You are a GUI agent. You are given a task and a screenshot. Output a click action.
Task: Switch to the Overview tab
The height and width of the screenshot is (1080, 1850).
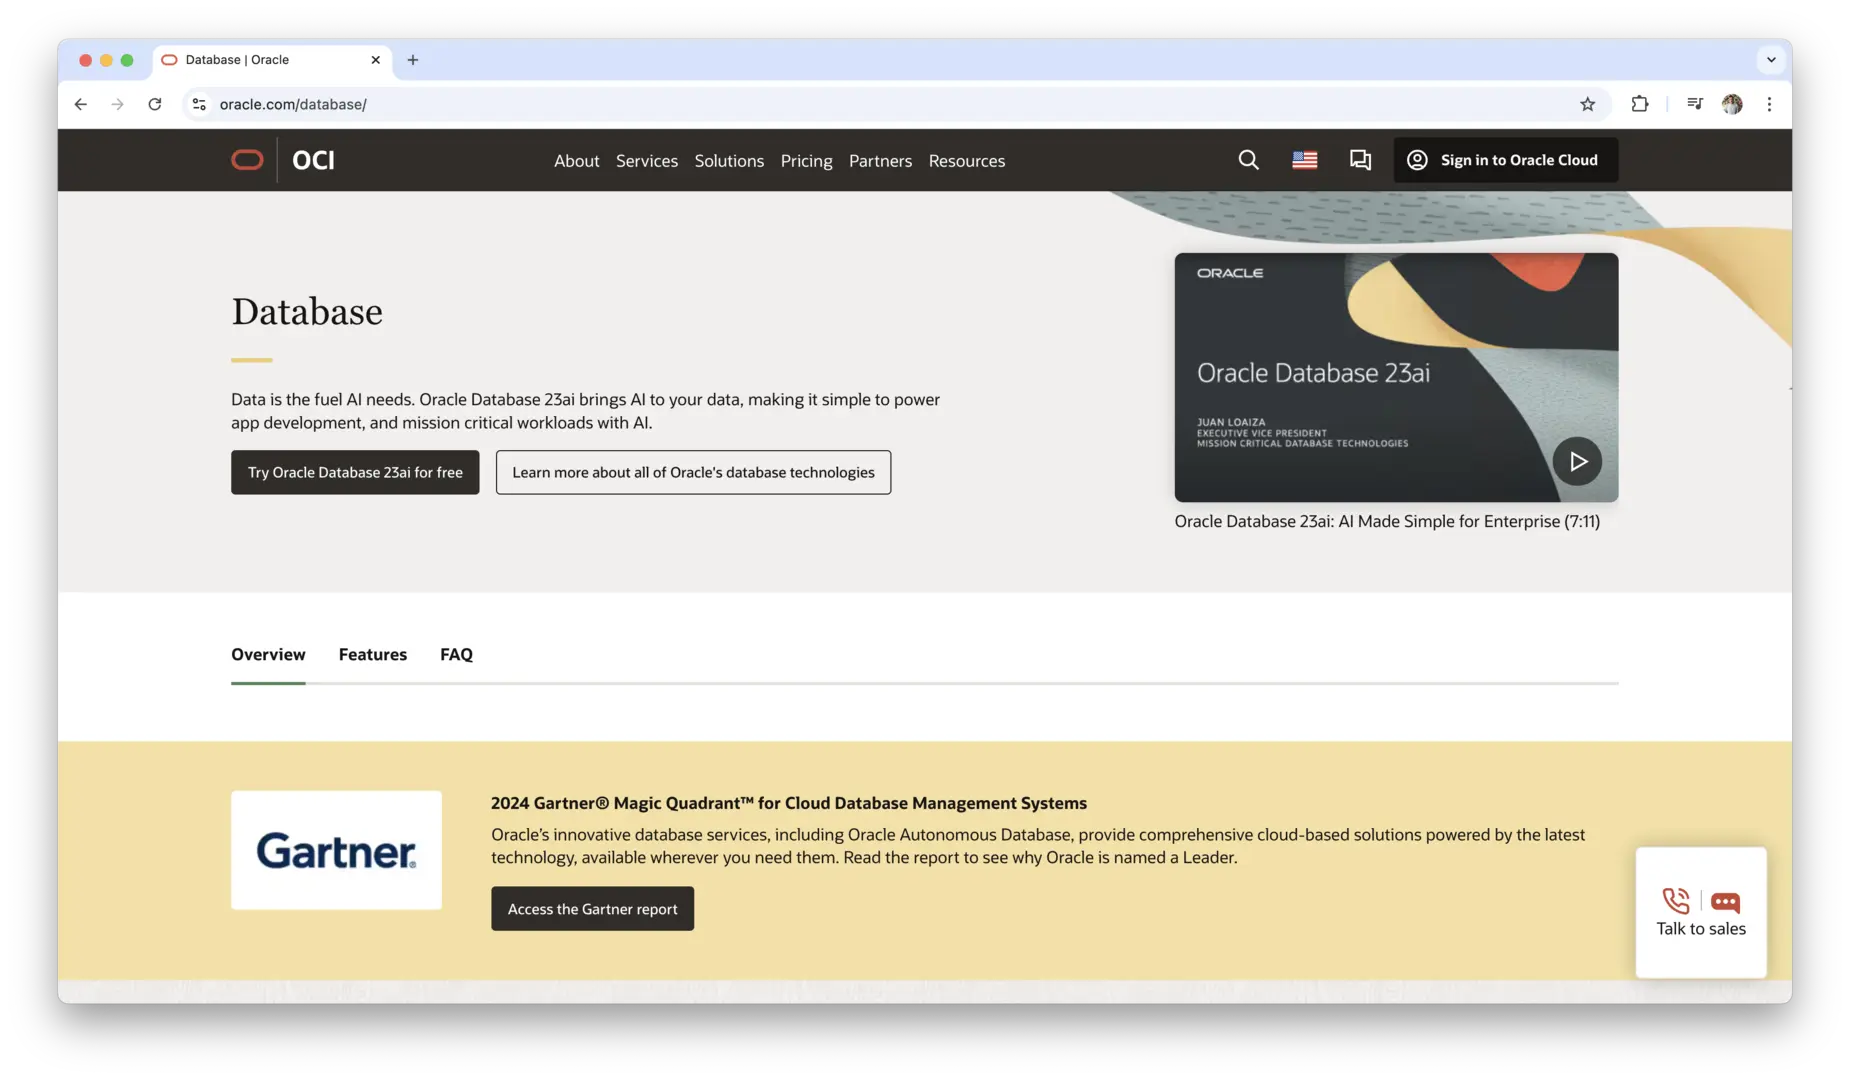click(268, 654)
